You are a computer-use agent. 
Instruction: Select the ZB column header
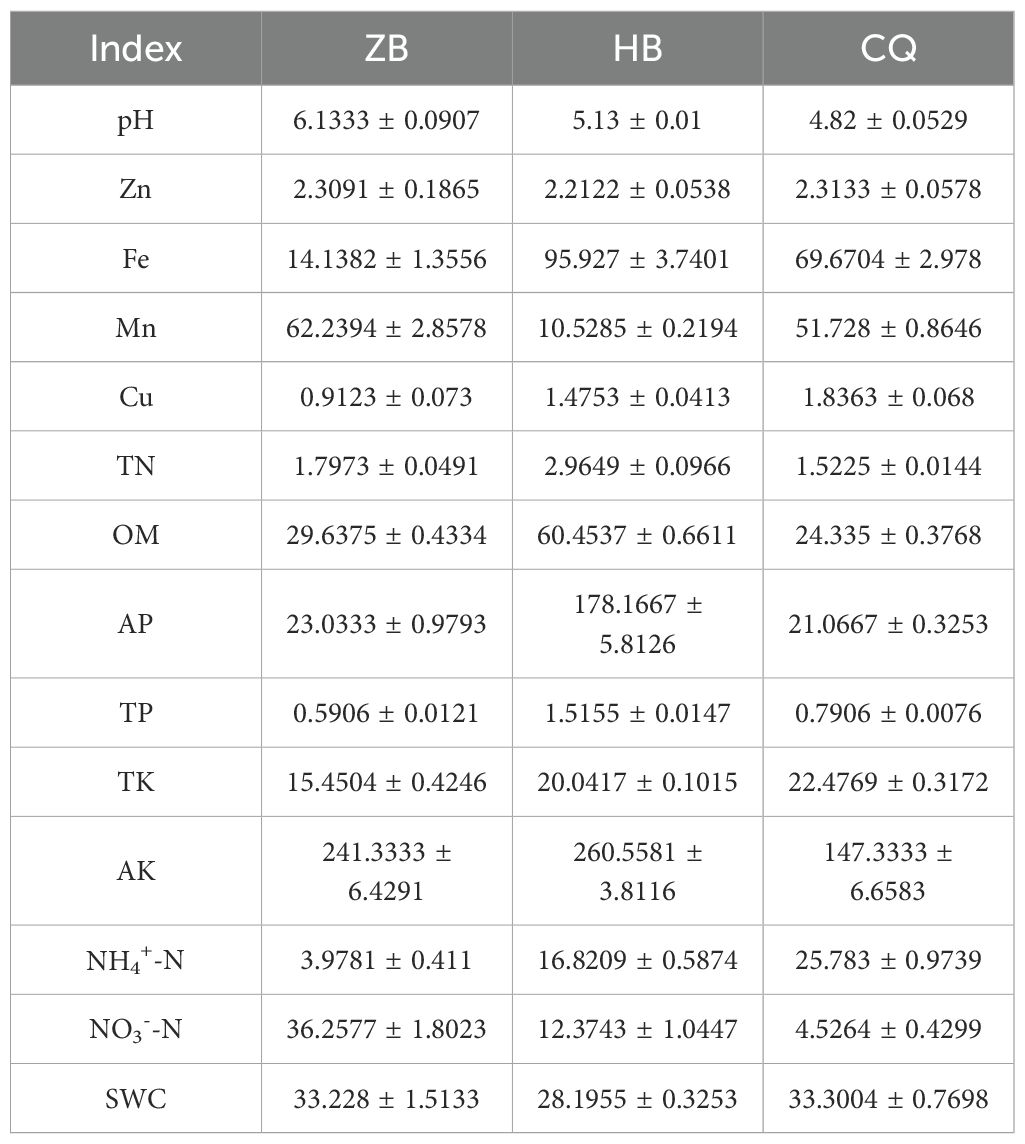(387, 49)
